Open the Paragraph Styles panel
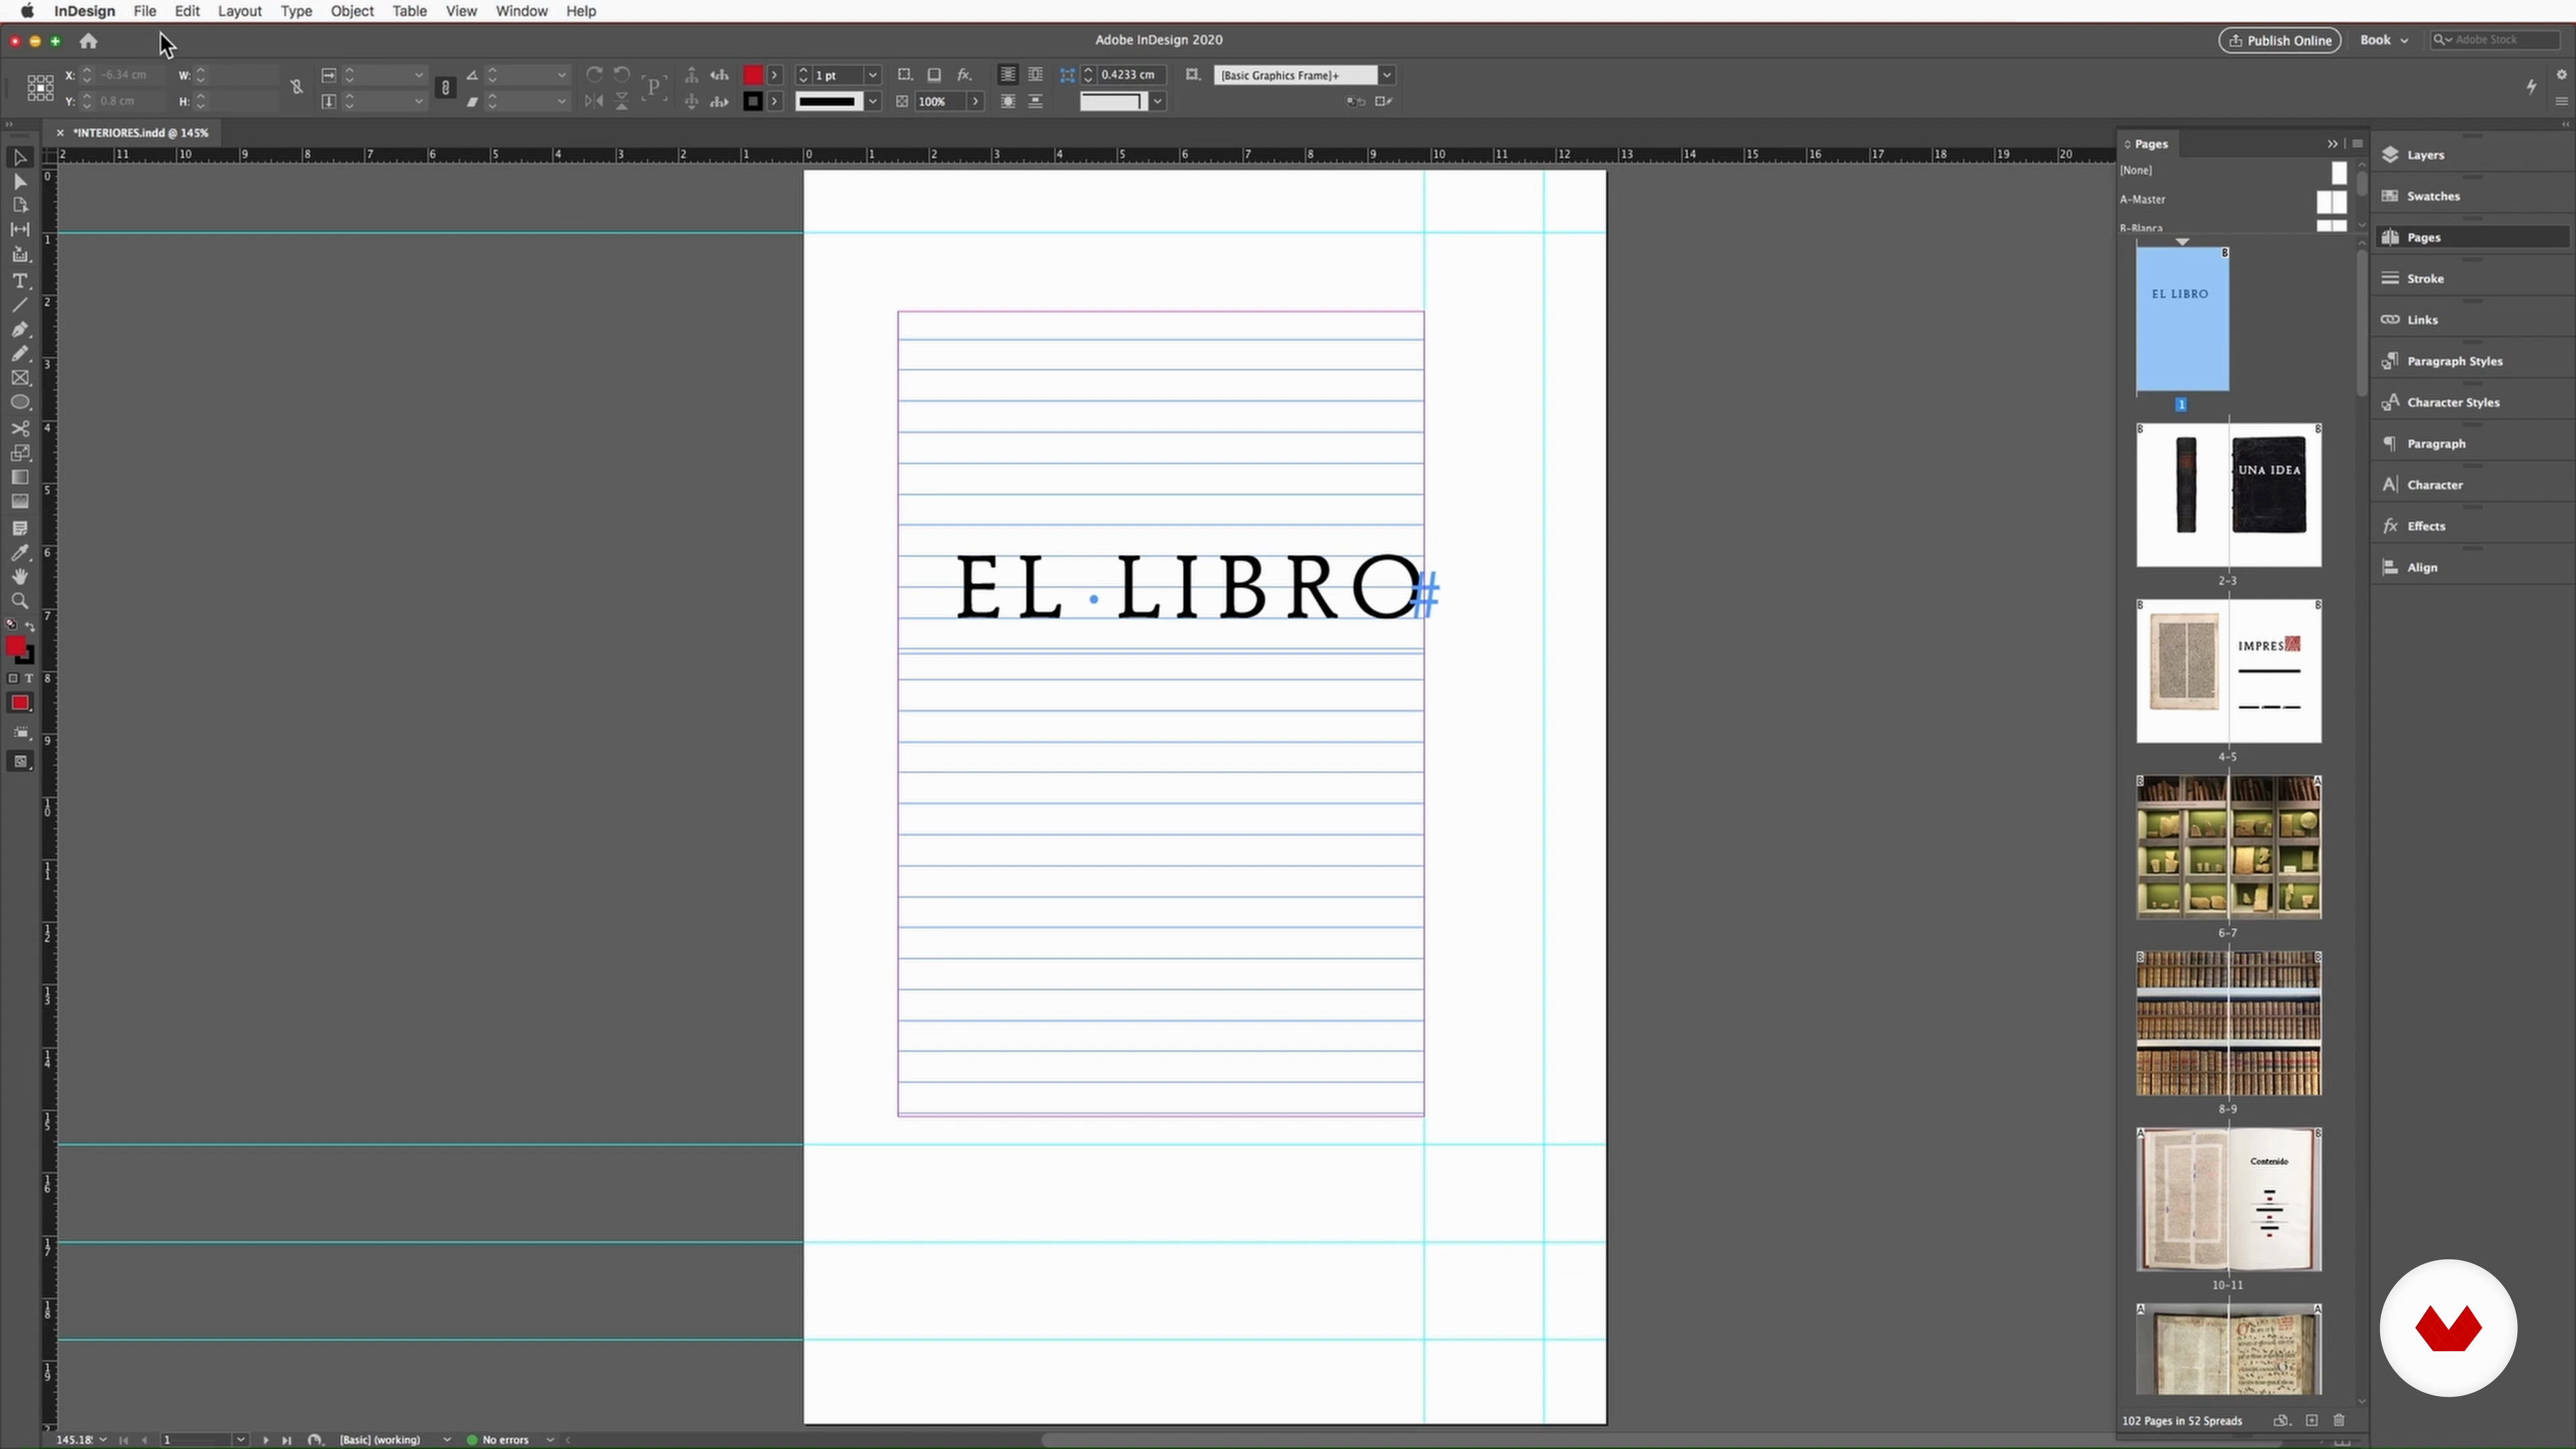This screenshot has width=2576, height=1449. pyautogui.click(x=2472, y=361)
